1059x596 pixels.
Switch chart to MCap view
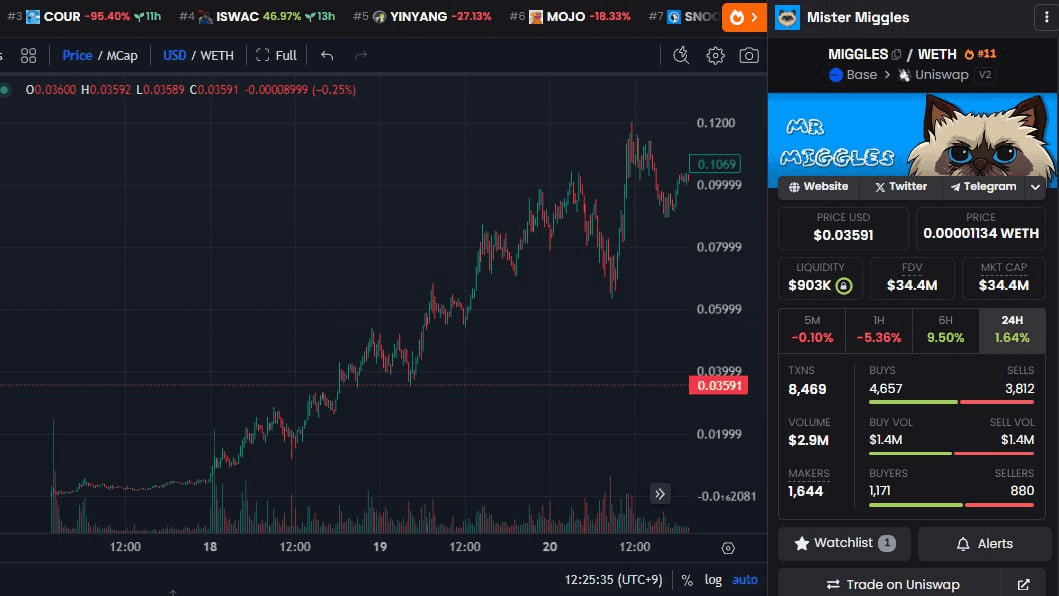click(122, 55)
